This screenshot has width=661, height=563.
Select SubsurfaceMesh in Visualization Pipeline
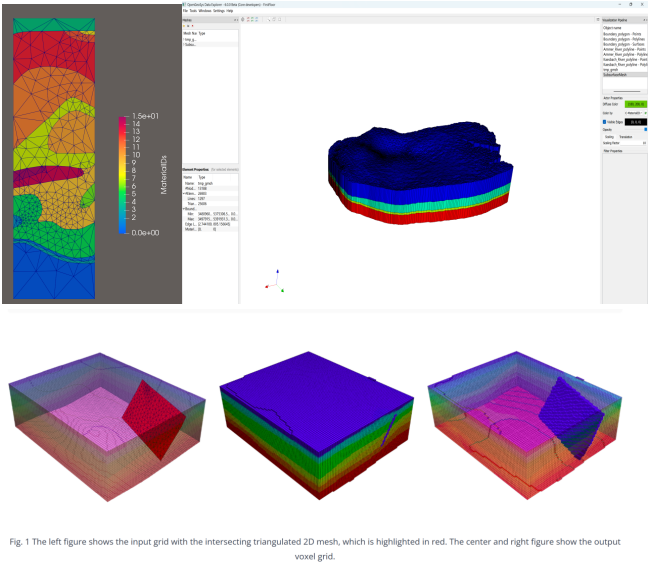[x=625, y=75]
